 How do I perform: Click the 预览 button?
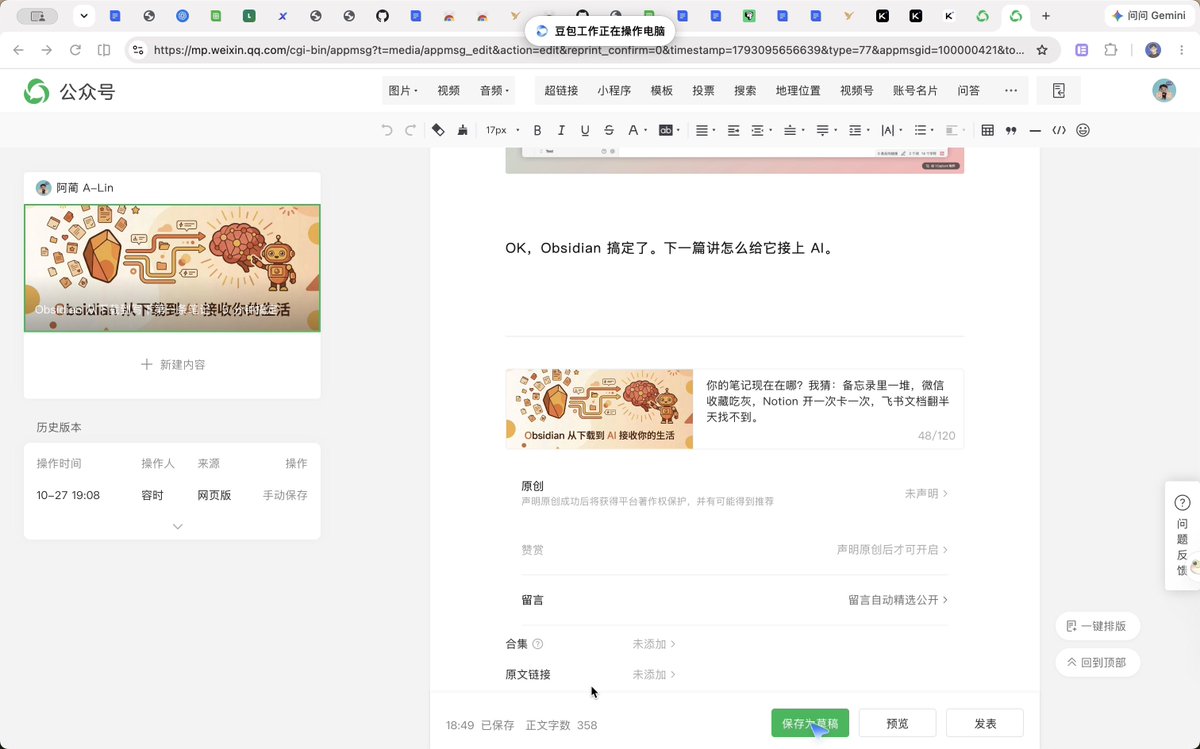[x=897, y=724]
